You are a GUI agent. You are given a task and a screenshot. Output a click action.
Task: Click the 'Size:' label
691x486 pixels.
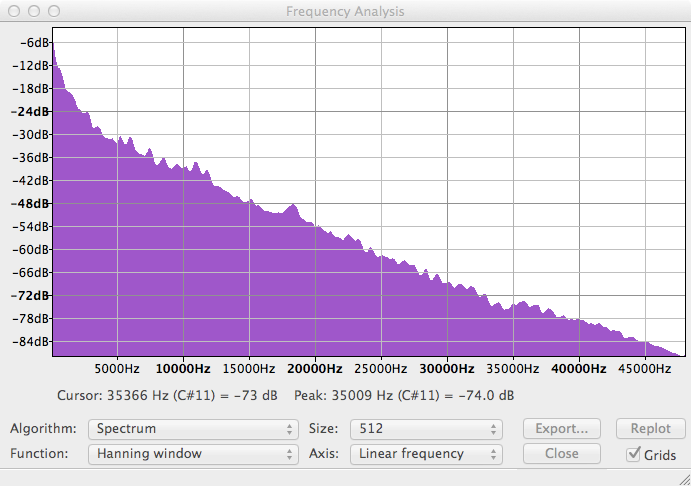(323, 429)
